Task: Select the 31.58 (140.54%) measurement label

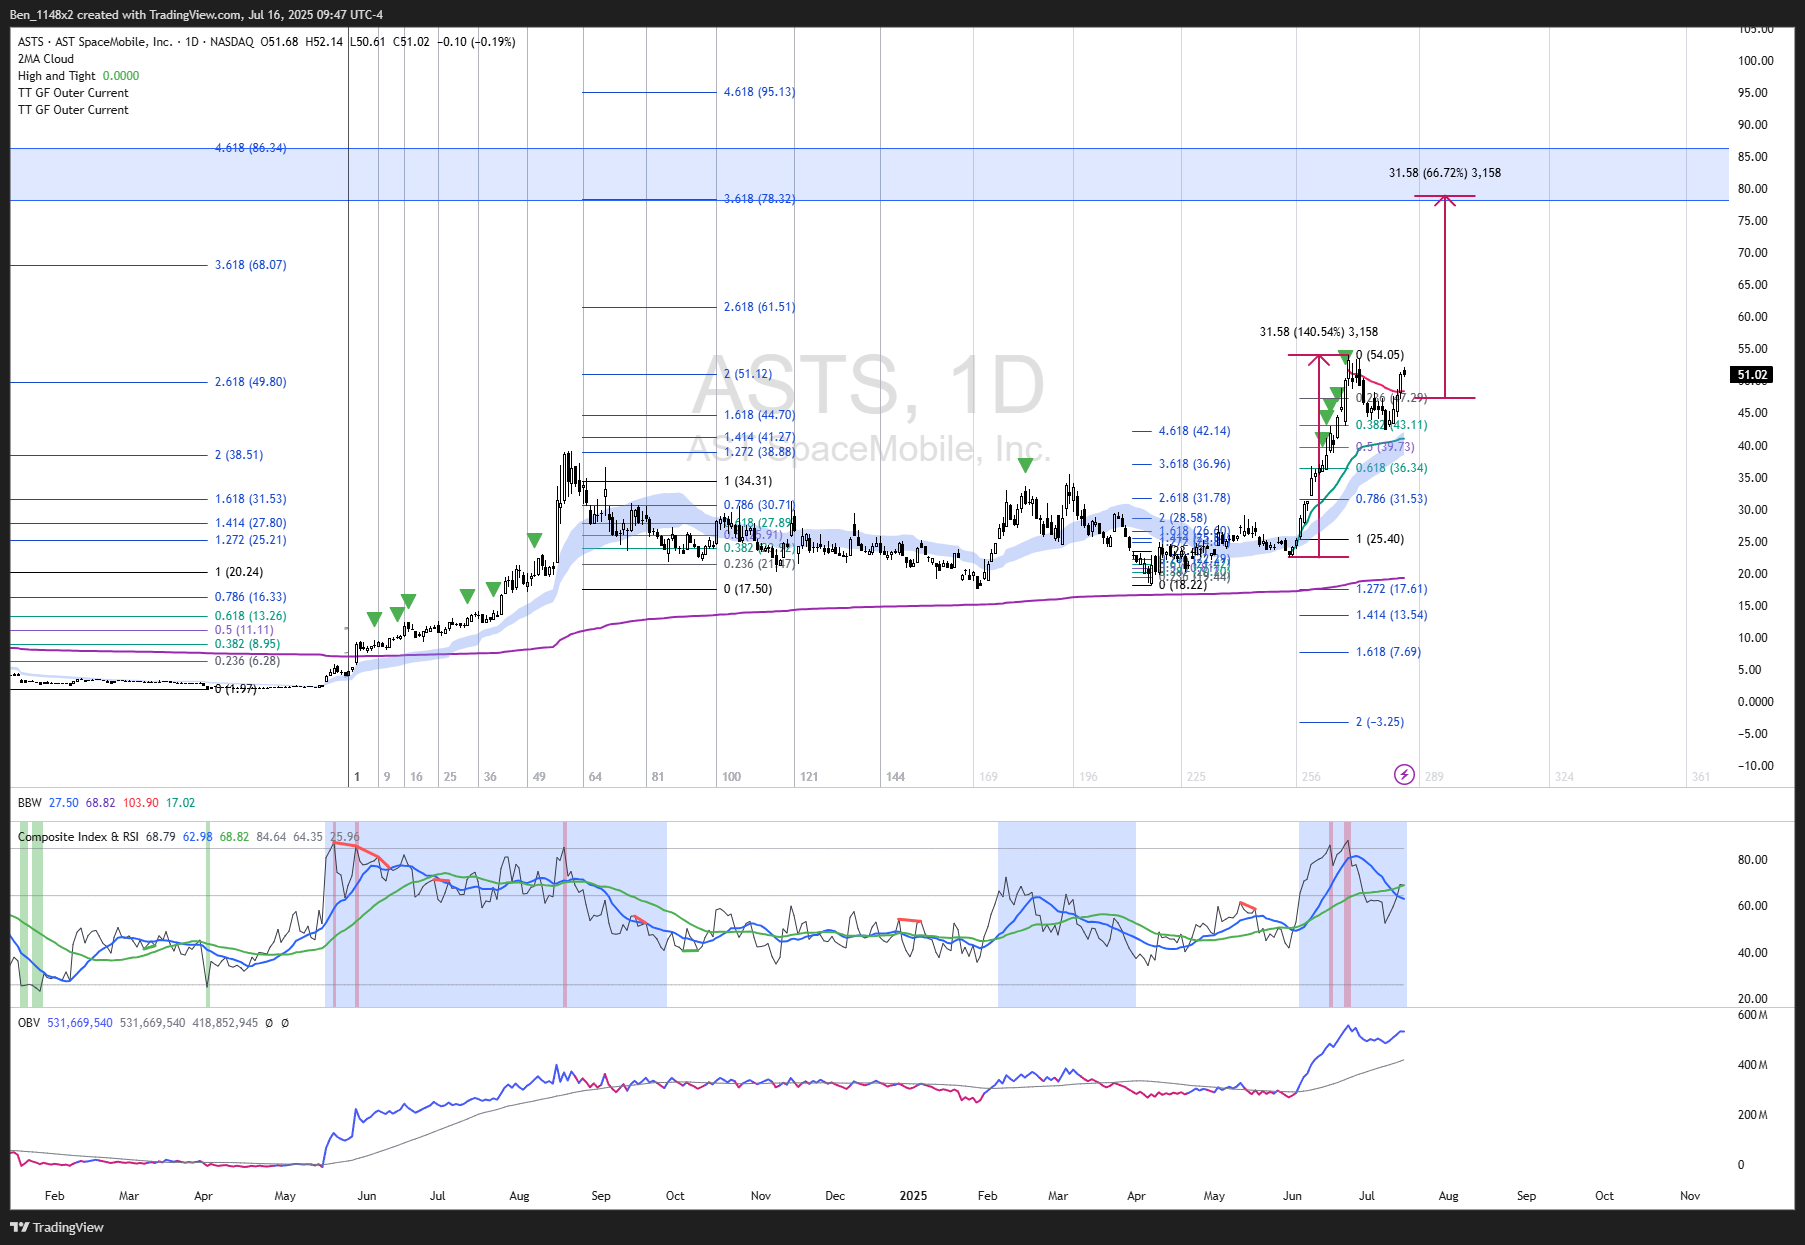Action: click(x=1318, y=332)
